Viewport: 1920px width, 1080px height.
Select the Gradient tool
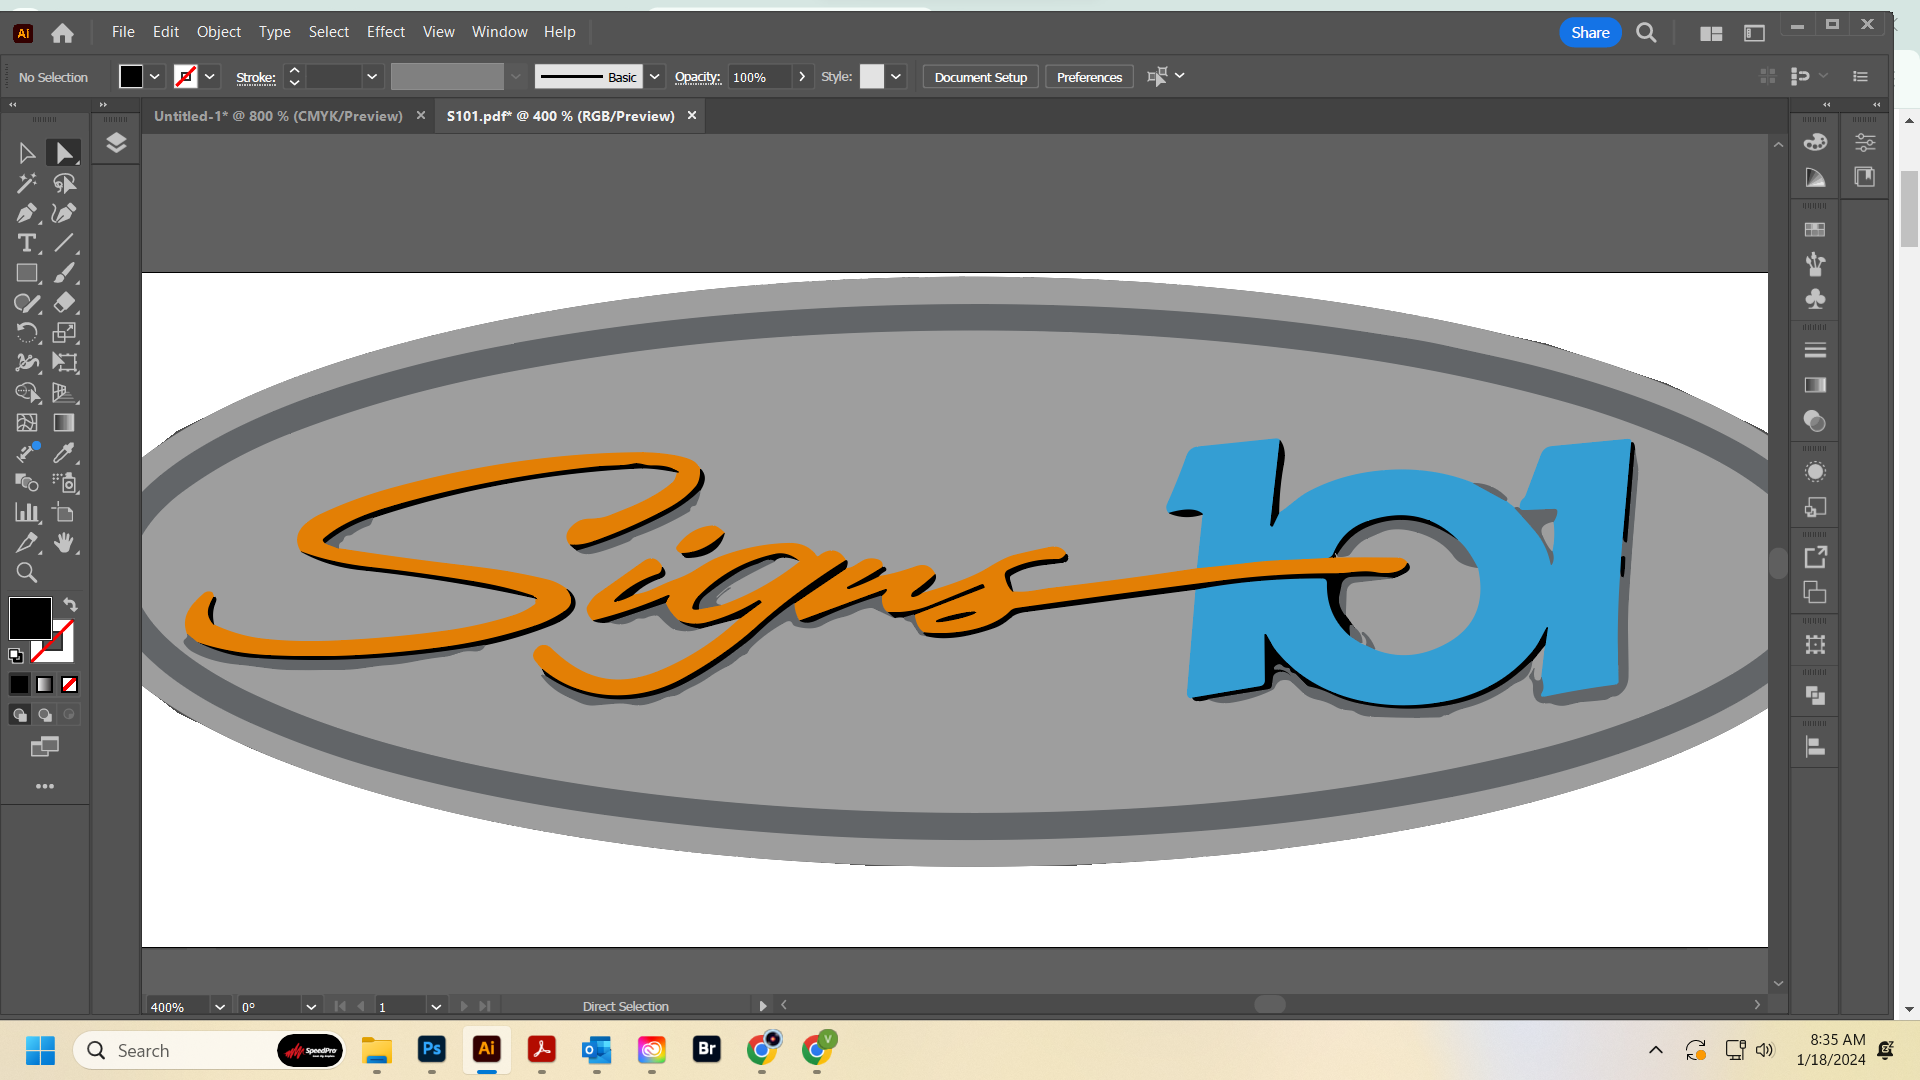pyautogui.click(x=64, y=423)
